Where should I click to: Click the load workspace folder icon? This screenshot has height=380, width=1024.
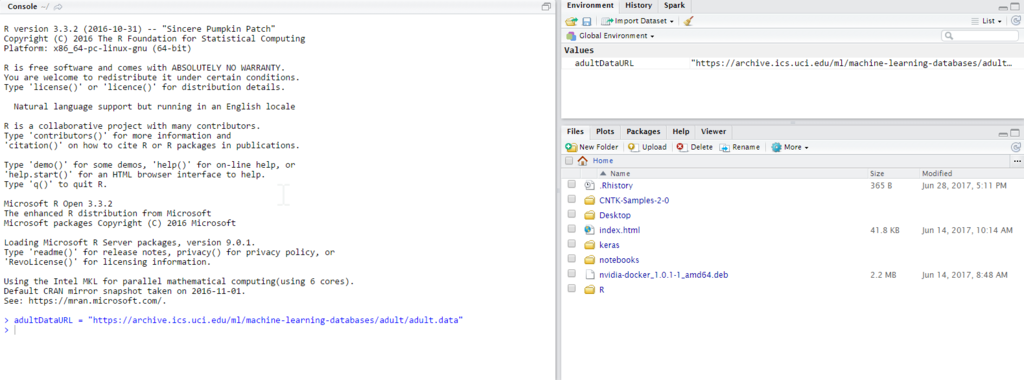[571, 21]
